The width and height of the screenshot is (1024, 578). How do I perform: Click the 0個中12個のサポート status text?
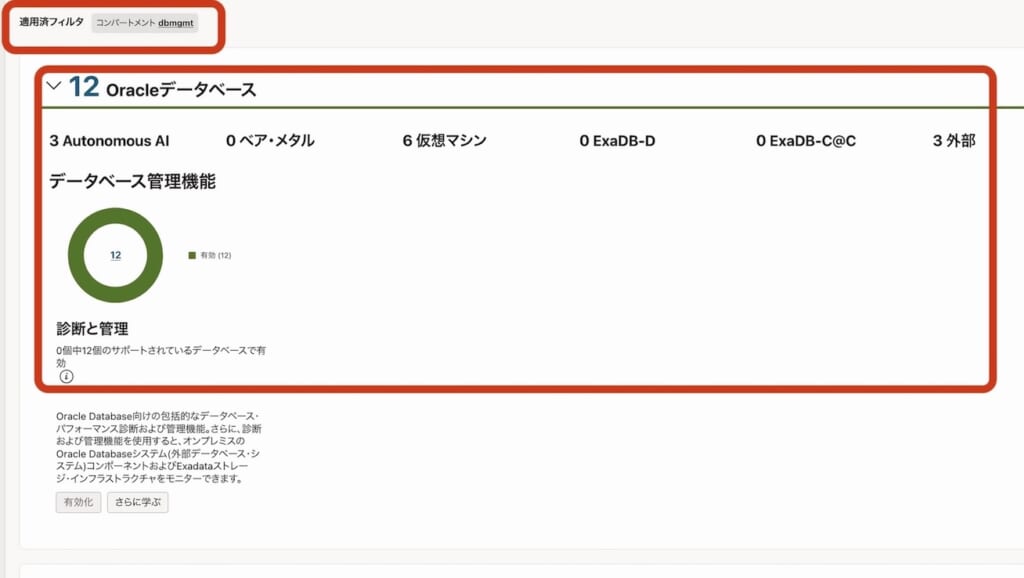pyautogui.click(x=161, y=357)
